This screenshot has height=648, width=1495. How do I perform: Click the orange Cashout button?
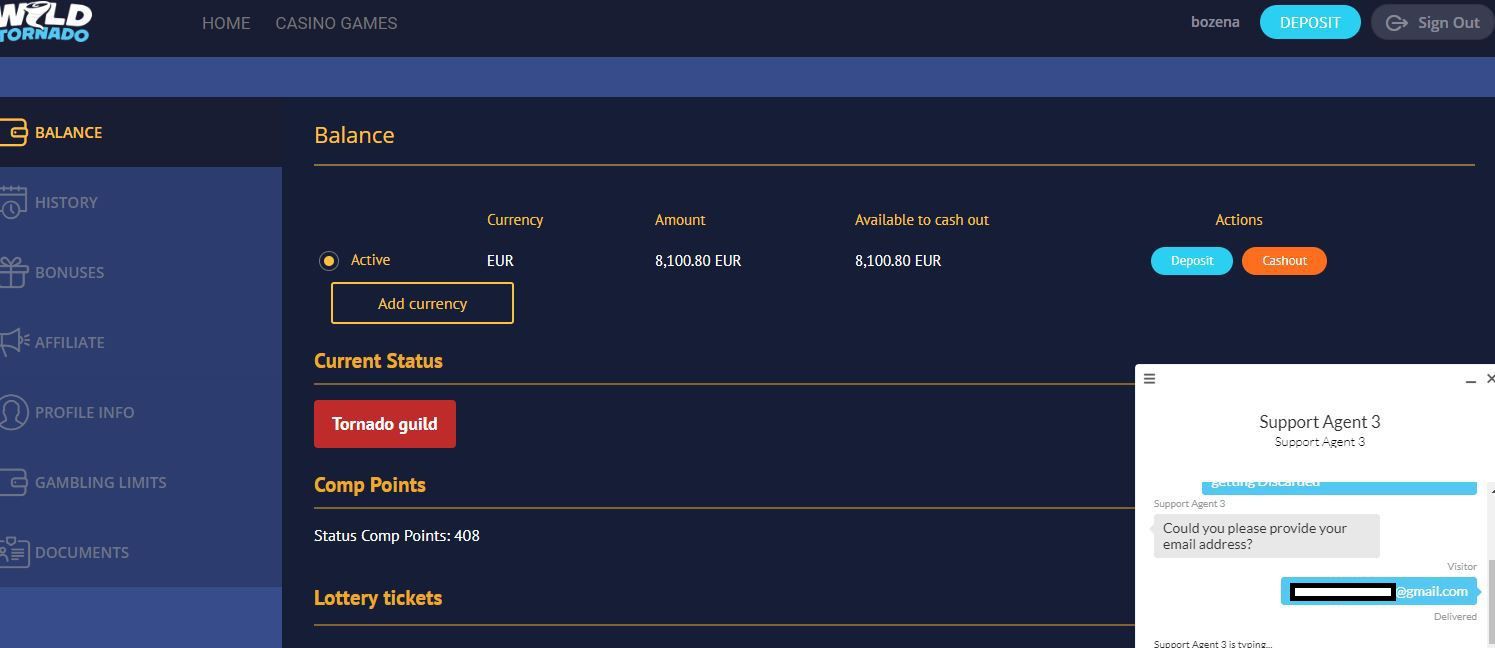coord(1284,260)
